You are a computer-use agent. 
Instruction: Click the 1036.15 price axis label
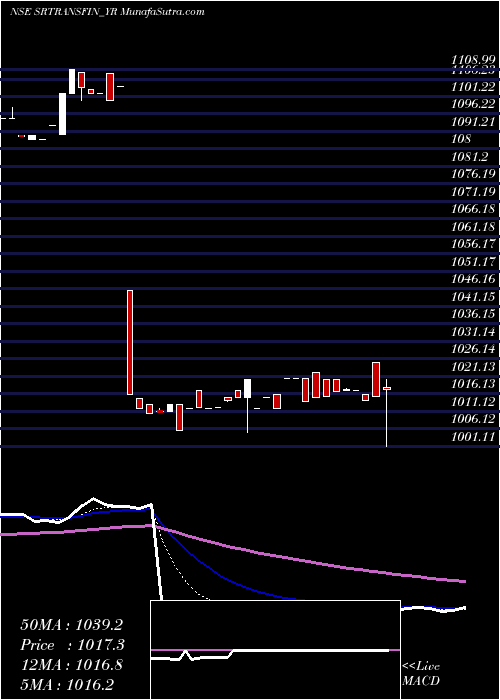point(472,314)
